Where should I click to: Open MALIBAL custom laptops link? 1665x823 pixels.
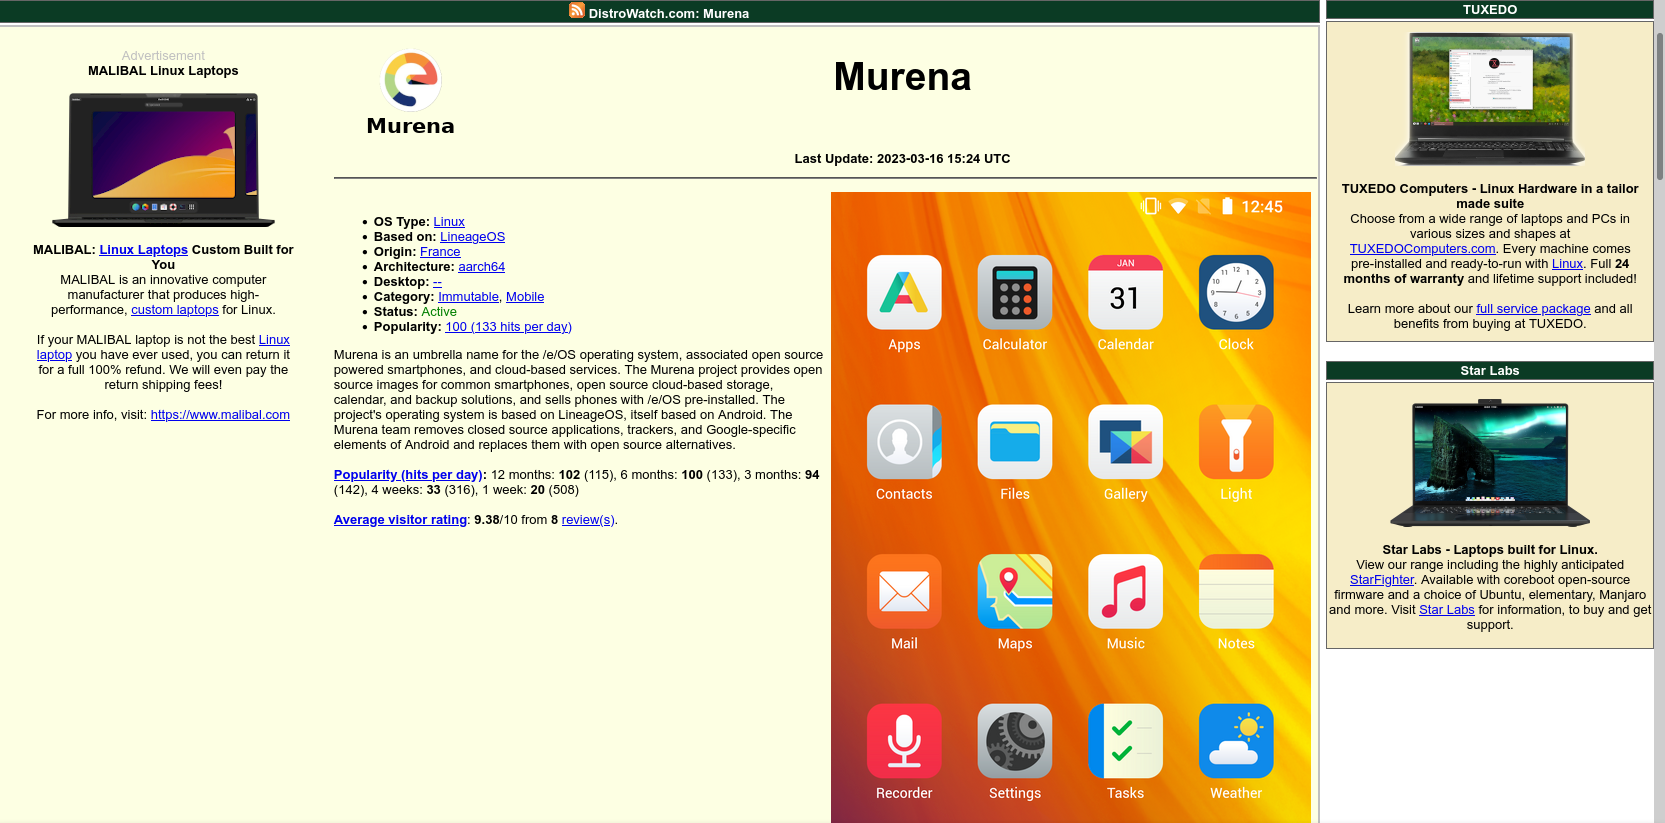pyautogui.click(x=175, y=310)
